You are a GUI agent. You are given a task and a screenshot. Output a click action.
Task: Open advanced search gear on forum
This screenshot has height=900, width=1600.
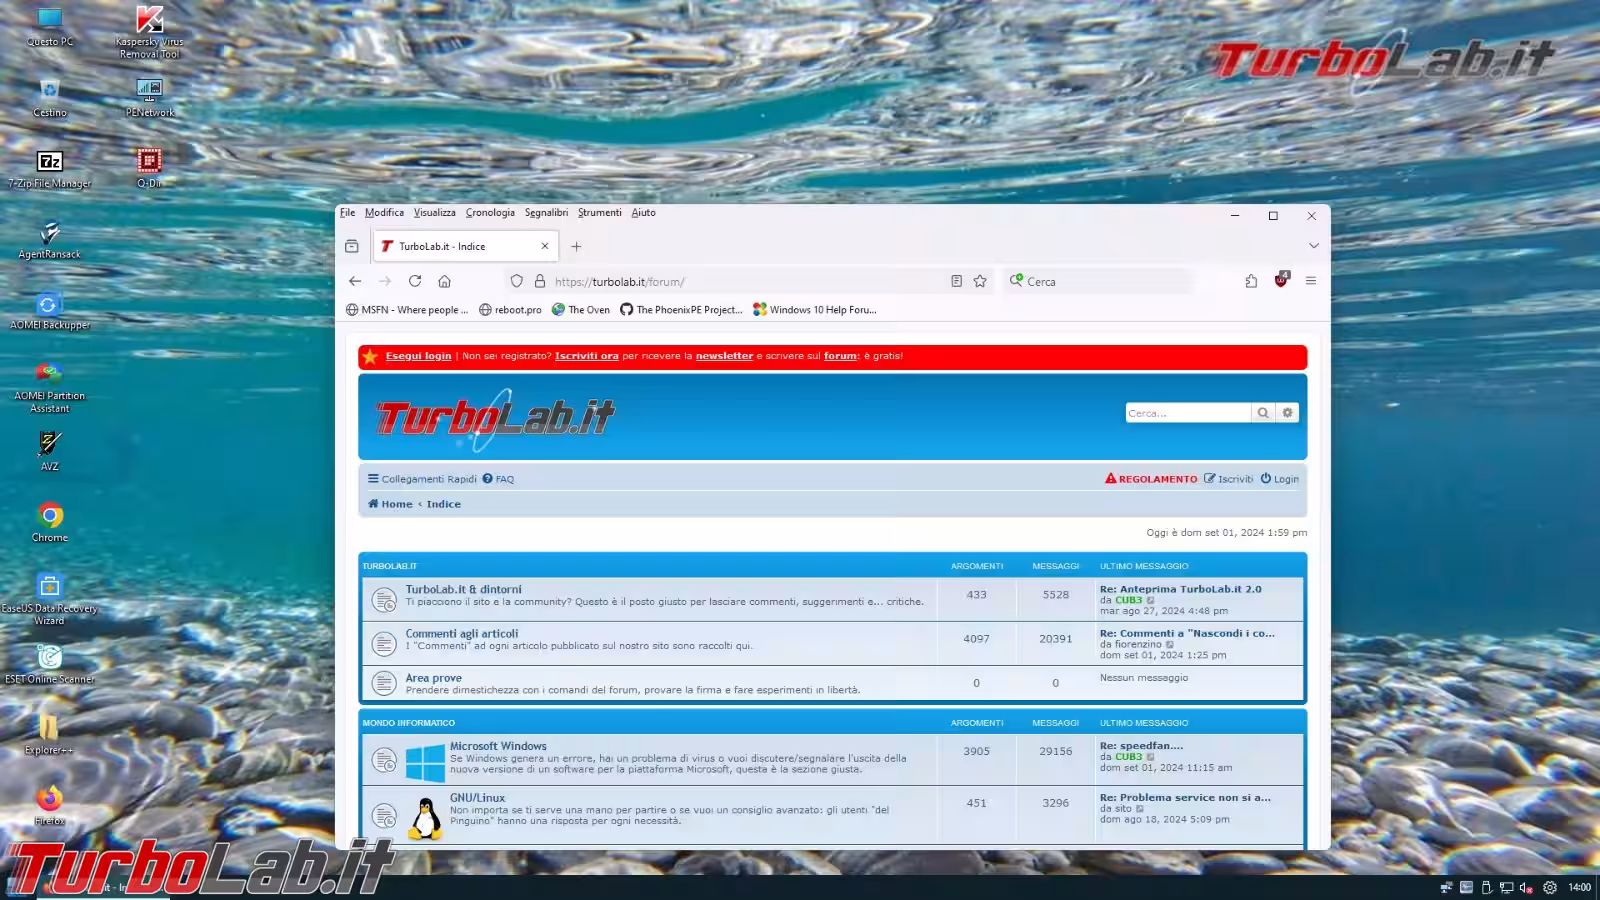tap(1288, 413)
